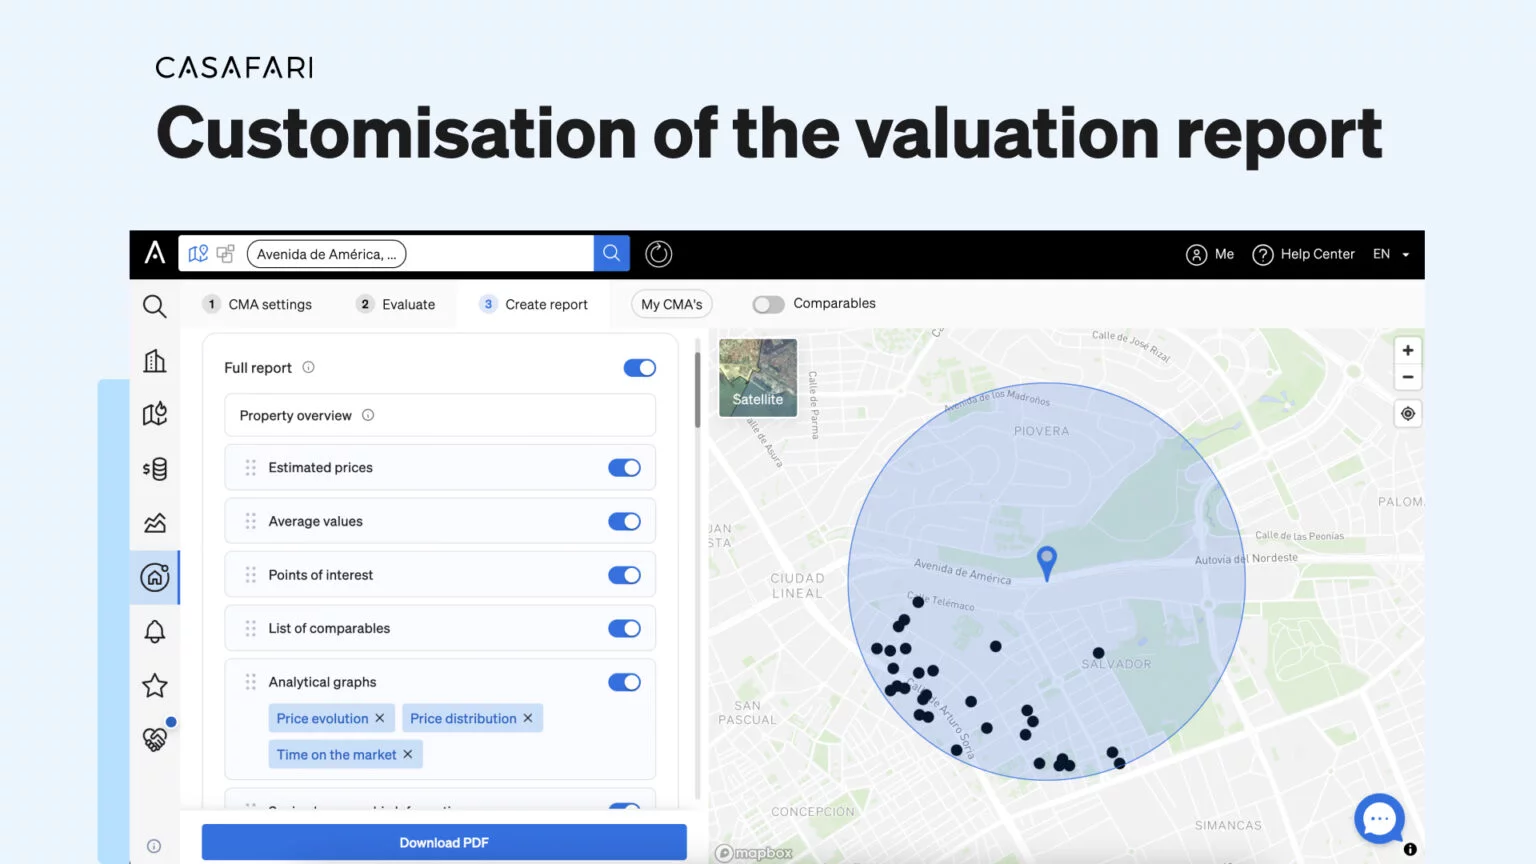Screen dimensions: 1536x864
Task: Open the chat support bubble
Action: pos(1379,819)
